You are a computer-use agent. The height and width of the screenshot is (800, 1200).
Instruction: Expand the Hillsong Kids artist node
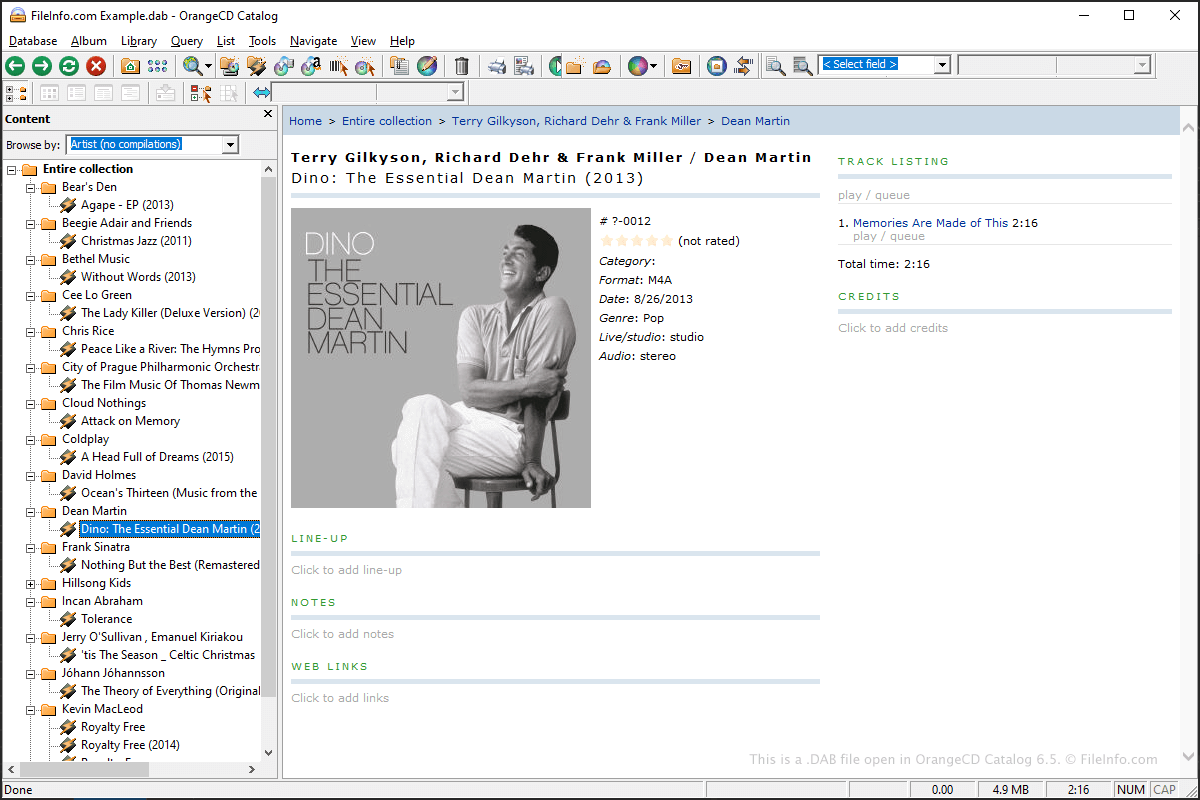(x=31, y=583)
